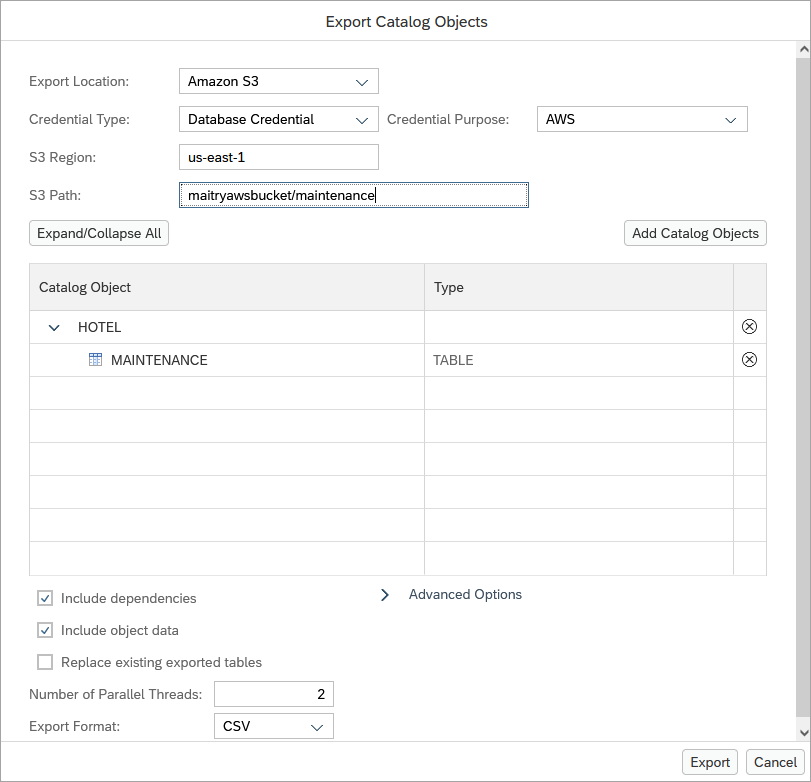Uncheck Include dependencies
The width and height of the screenshot is (811, 782).
[45, 598]
